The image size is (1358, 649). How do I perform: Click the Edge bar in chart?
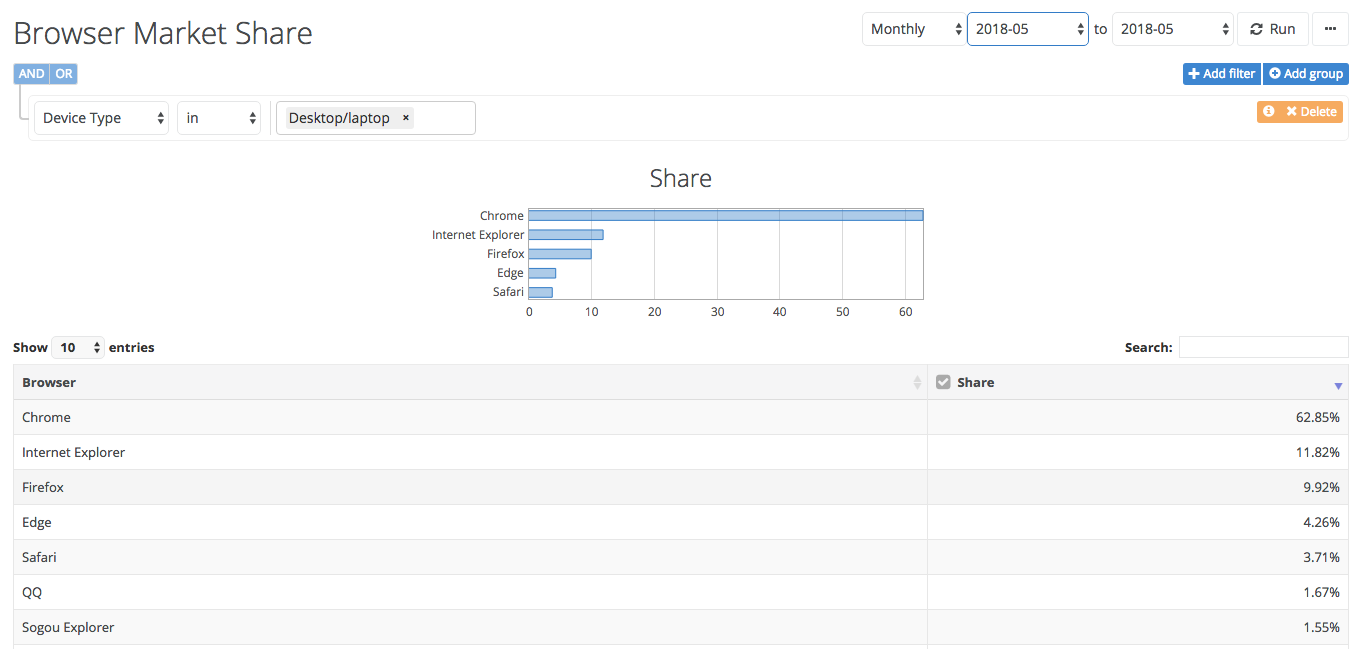tap(542, 273)
